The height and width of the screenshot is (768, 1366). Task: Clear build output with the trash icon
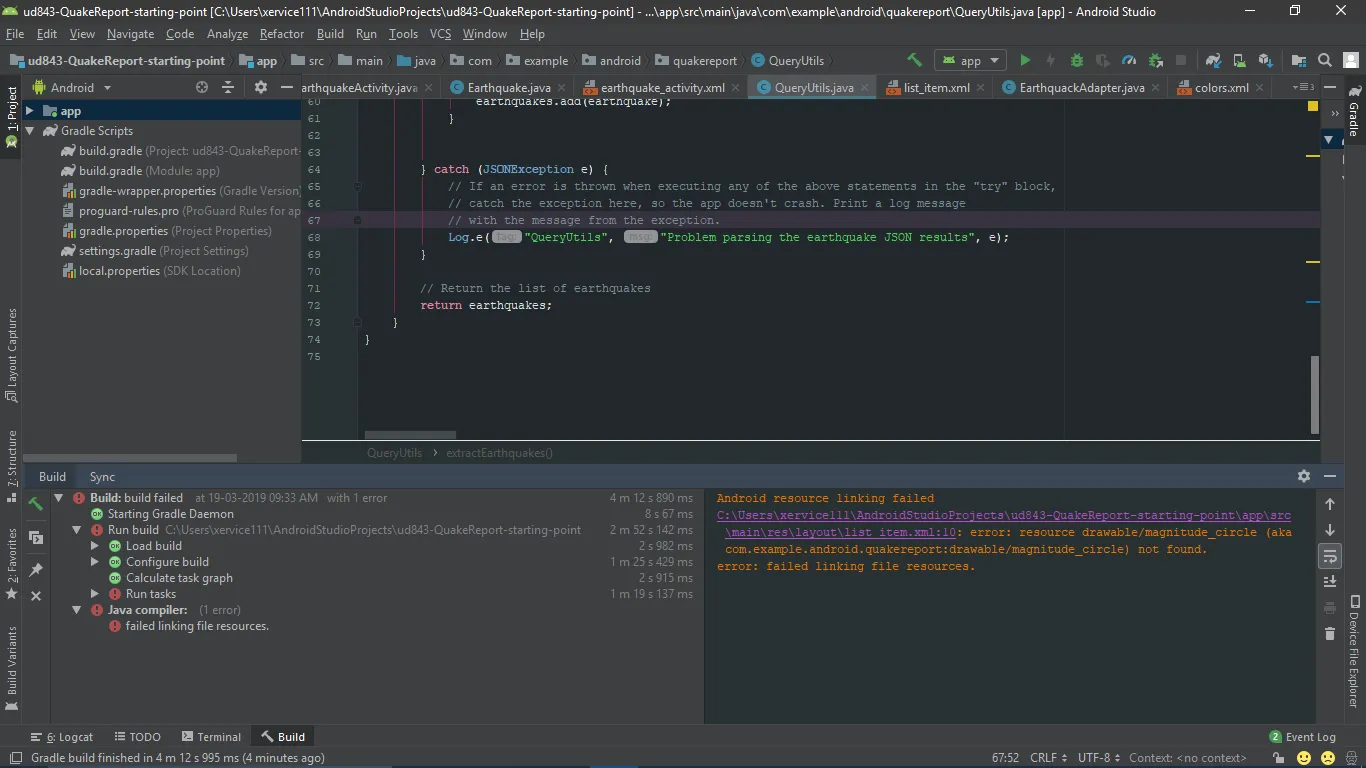click(1329, 633)
